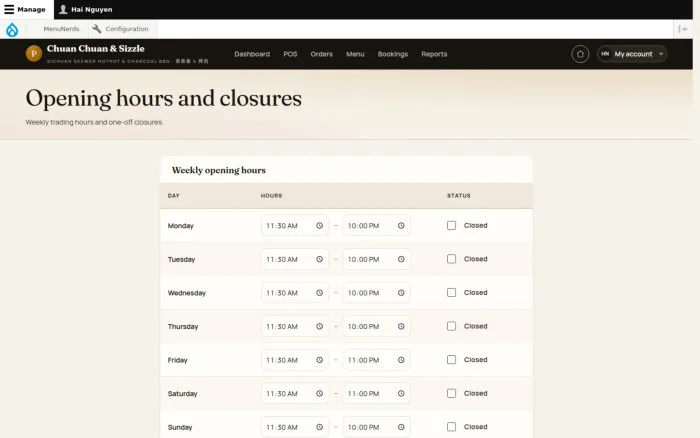The height and width of the screenshot is (438, 700).
Task: Open the Reports nav item
Action: (434, 54)
